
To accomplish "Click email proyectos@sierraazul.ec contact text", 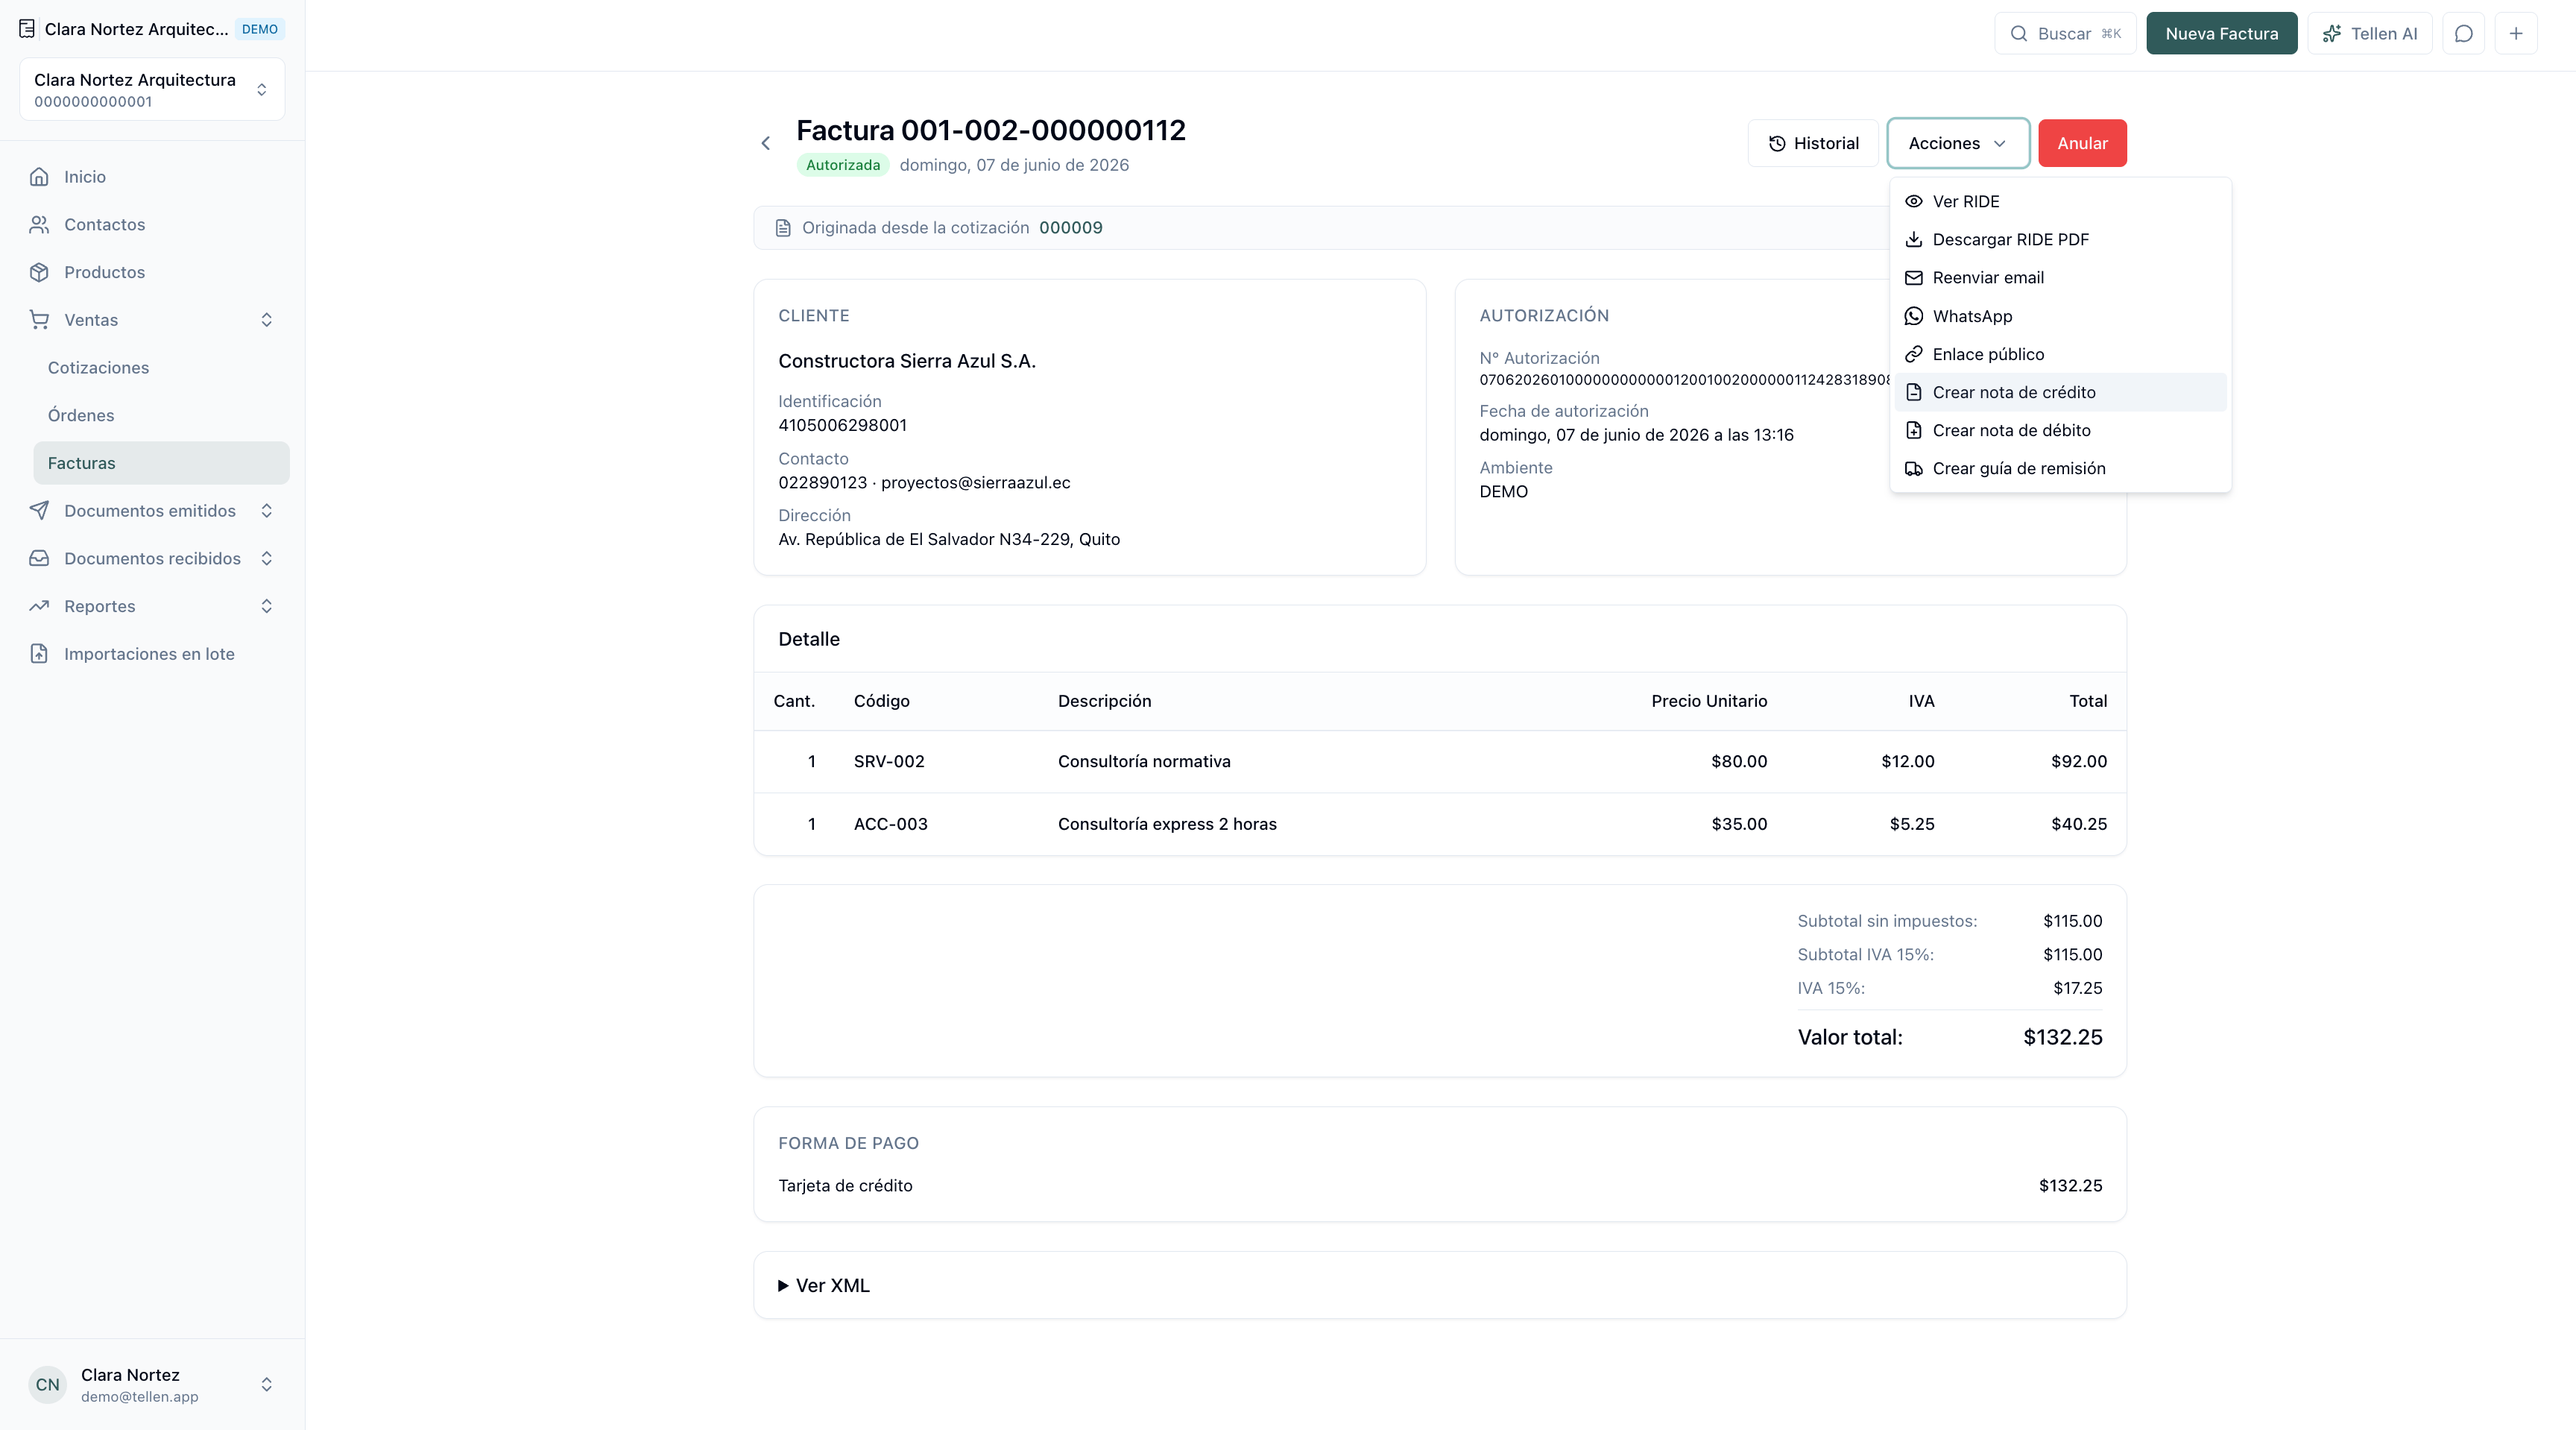I will (975, 482).
